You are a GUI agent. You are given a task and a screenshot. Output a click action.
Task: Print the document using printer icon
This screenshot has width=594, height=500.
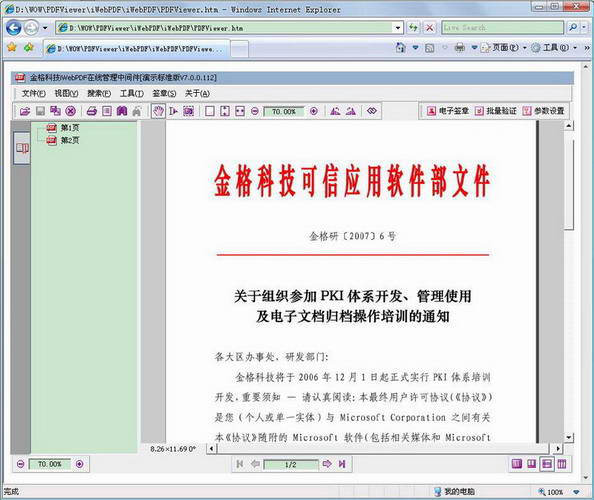click(x=92, y=111)
